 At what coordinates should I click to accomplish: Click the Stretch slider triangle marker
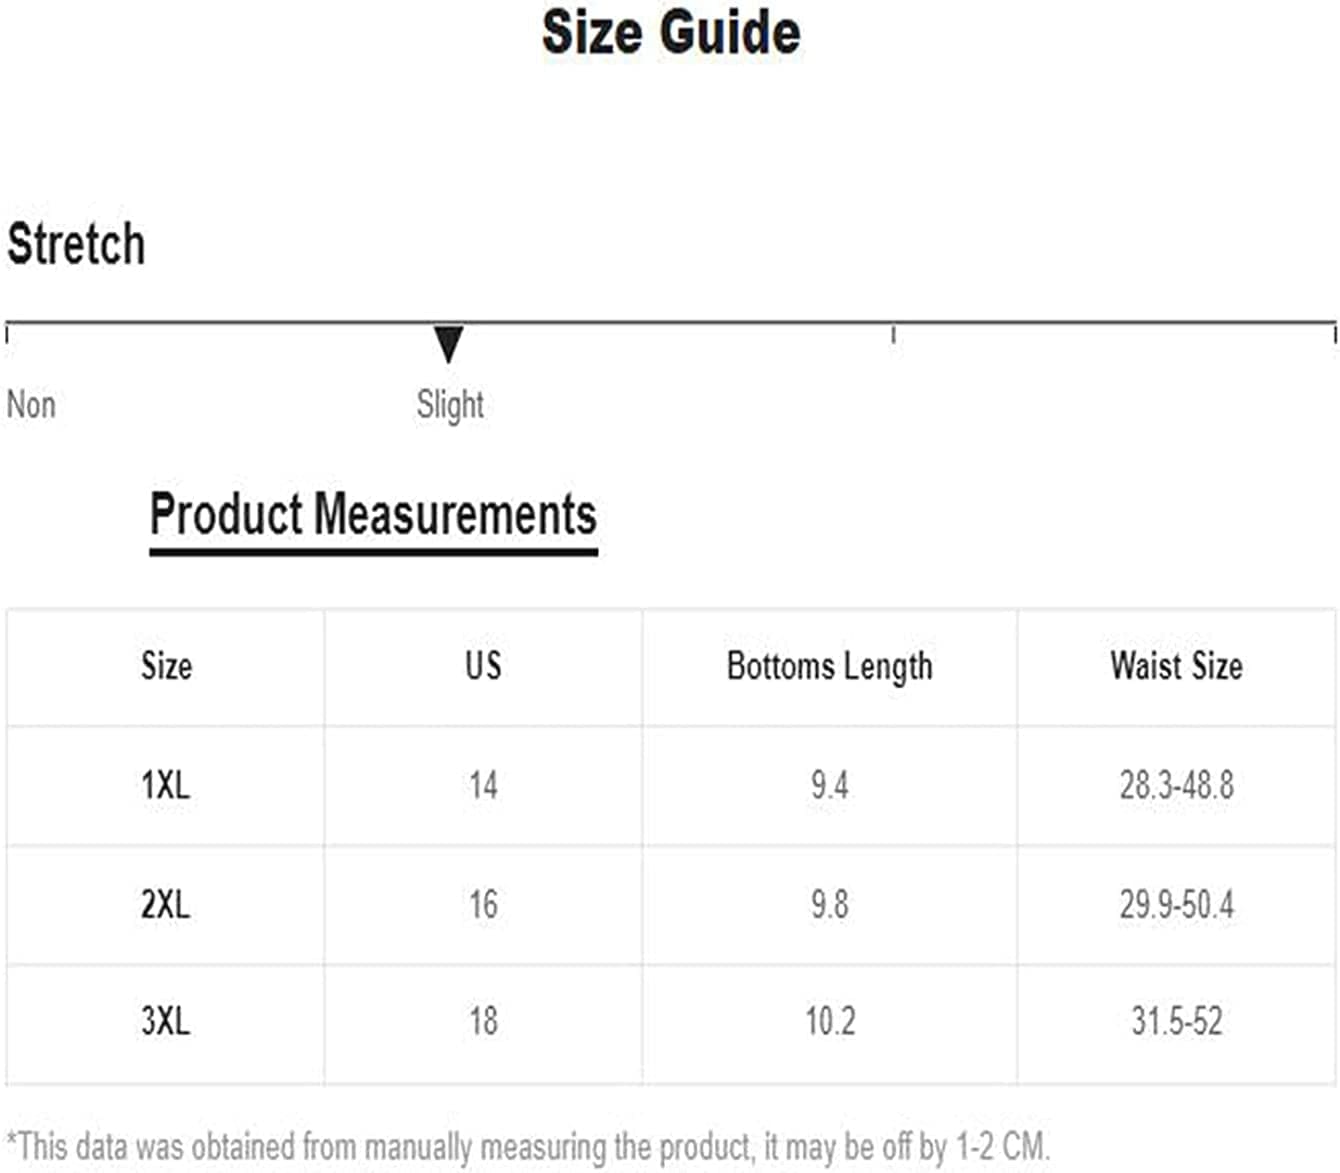pyautogui.click(x=449, y=344)
